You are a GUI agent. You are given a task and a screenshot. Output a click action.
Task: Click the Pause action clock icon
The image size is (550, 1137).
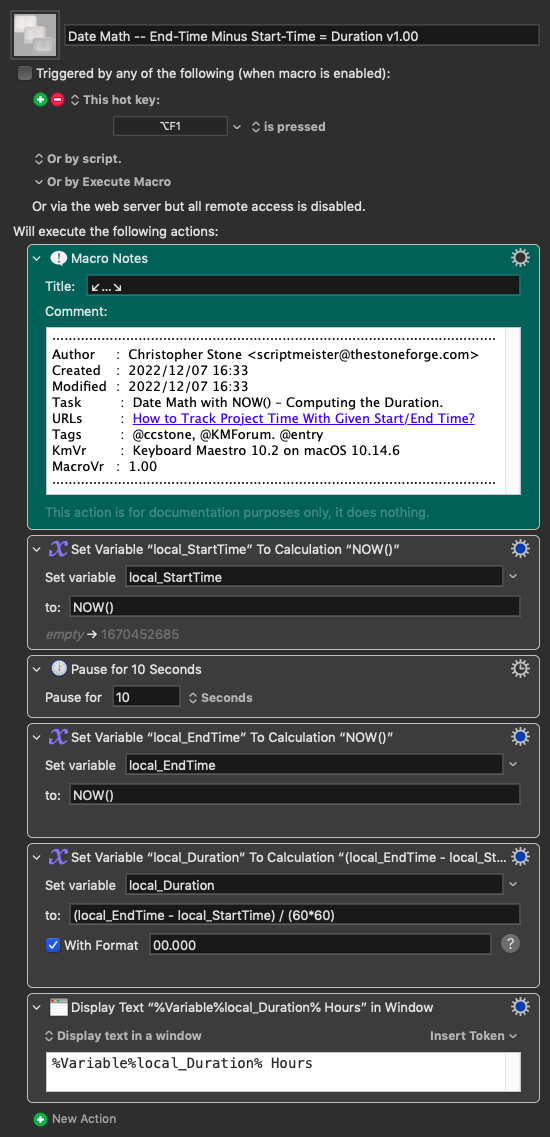click(58, 669)
